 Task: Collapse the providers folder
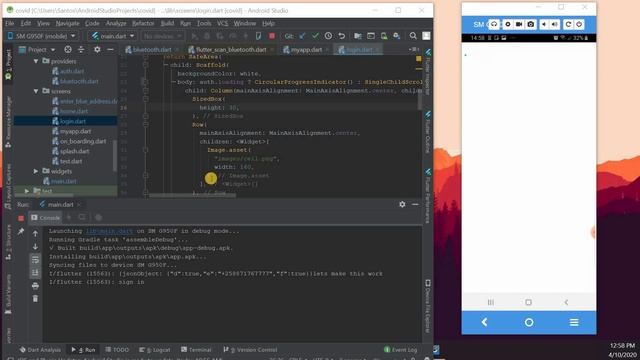tap(36, 61)
